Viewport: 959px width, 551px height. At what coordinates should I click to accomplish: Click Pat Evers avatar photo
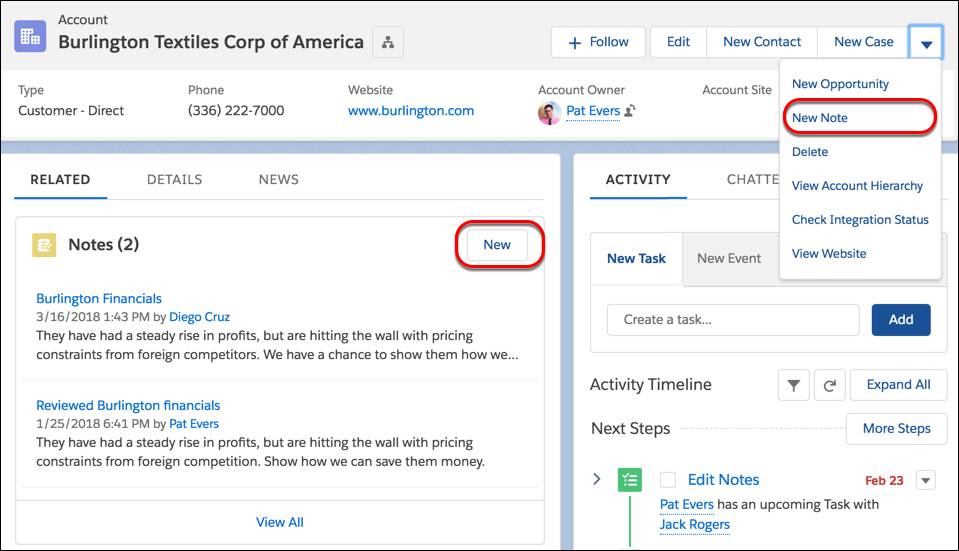click(x=549, y=113)
